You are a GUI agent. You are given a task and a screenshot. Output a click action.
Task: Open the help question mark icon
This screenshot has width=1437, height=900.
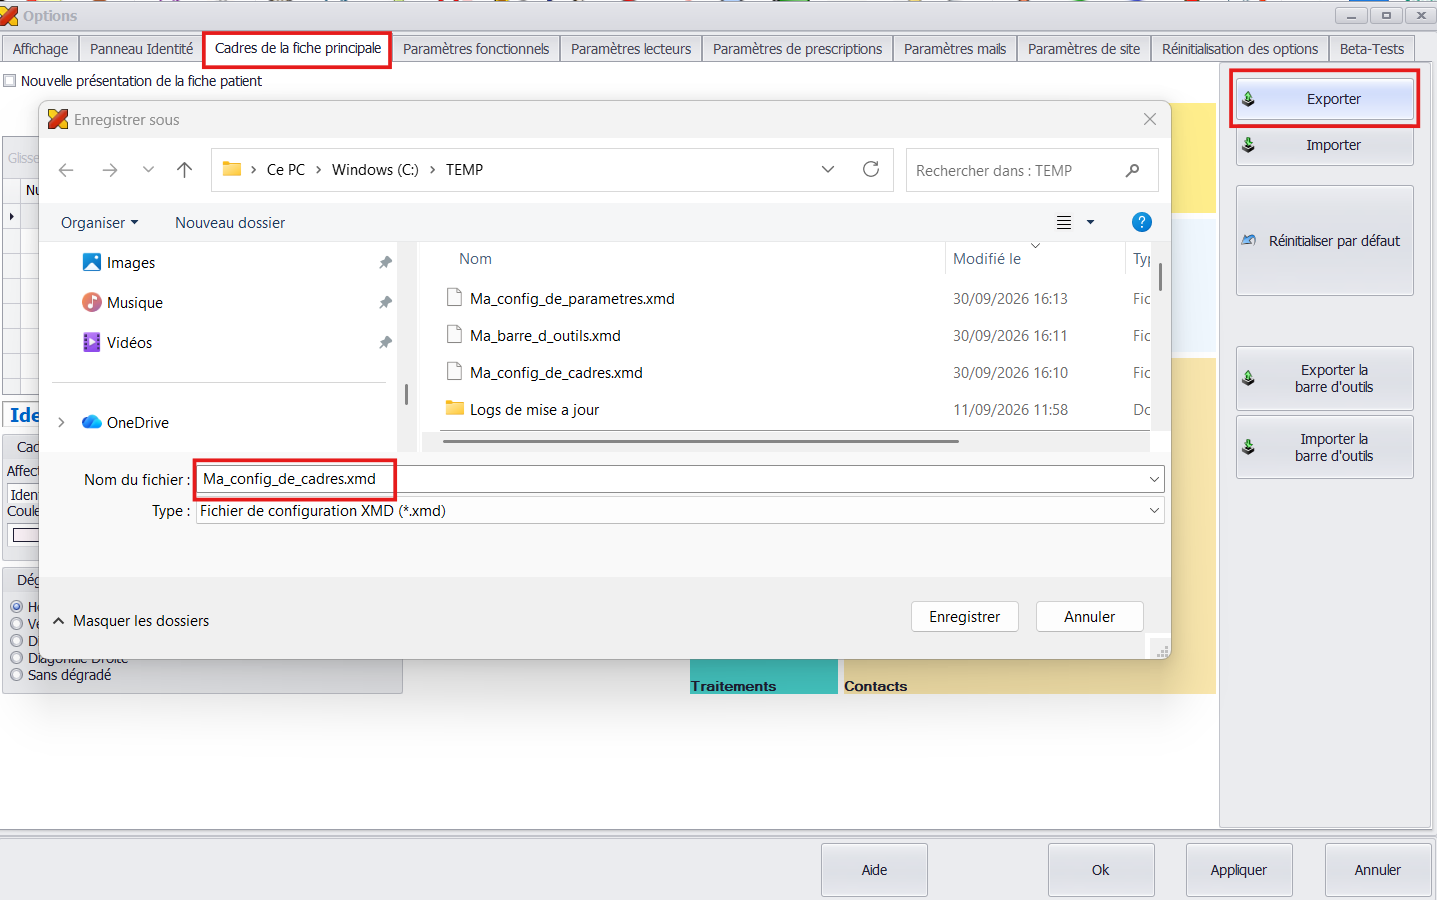[x=1142, y=222]
